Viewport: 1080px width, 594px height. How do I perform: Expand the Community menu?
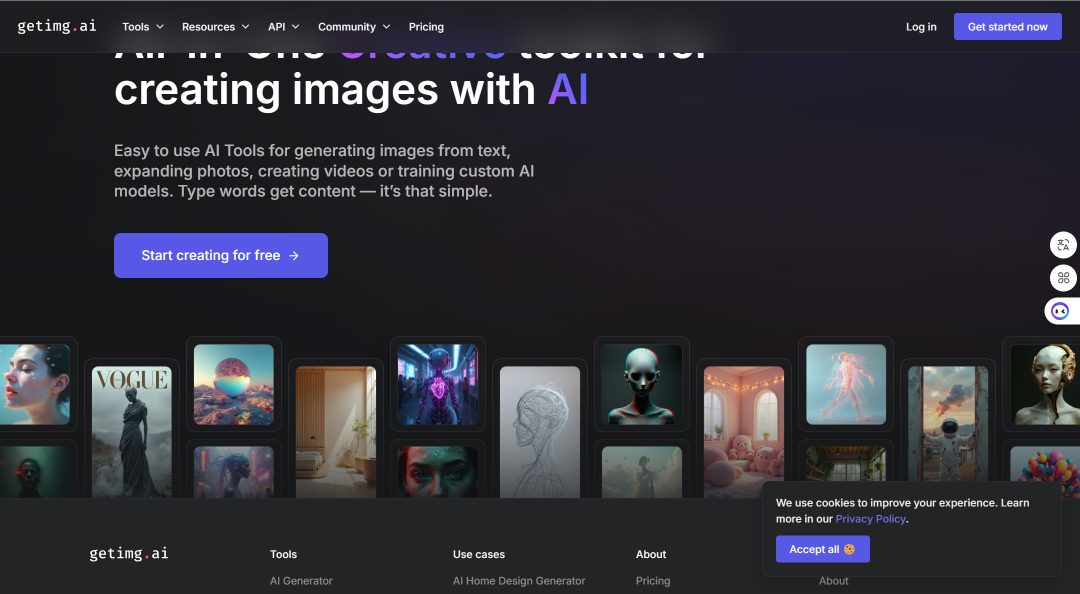coord(354,27)
